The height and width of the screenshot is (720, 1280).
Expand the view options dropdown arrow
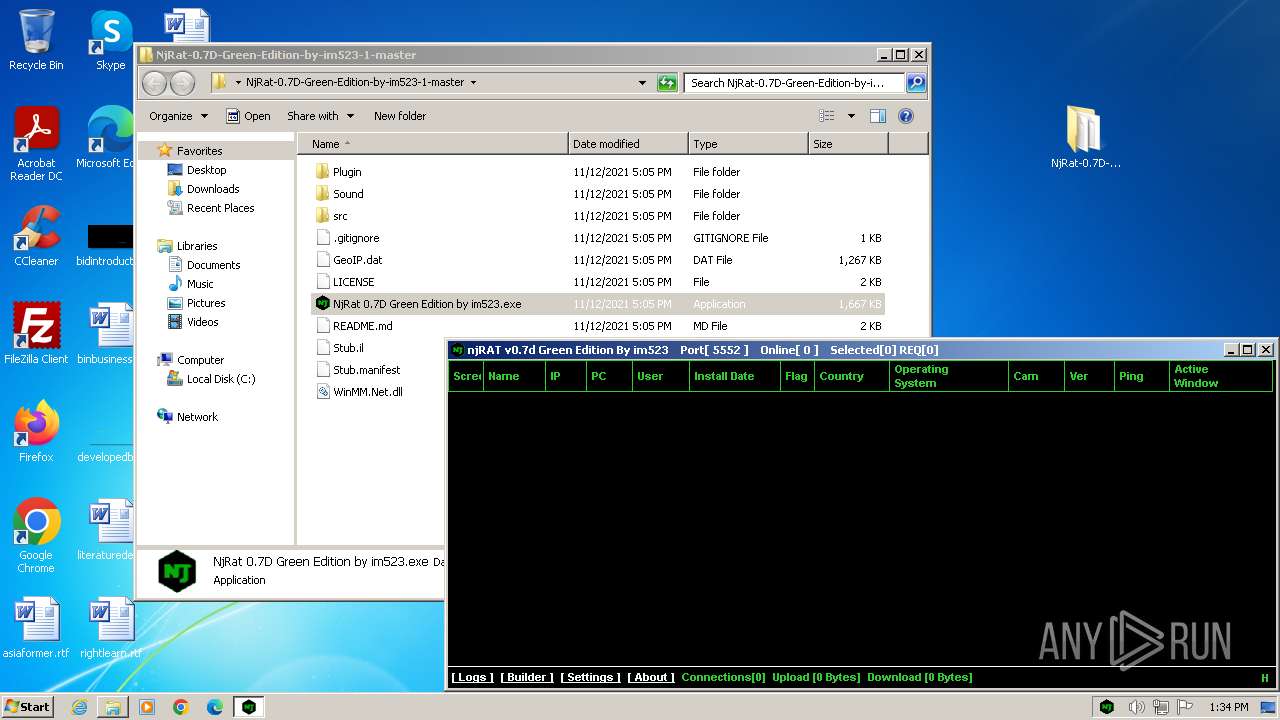tap(851, 116)
